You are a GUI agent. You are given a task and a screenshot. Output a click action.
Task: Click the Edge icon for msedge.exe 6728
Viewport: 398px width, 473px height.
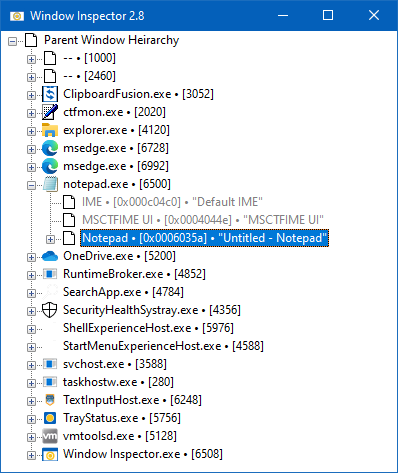[x=50, y=148]
